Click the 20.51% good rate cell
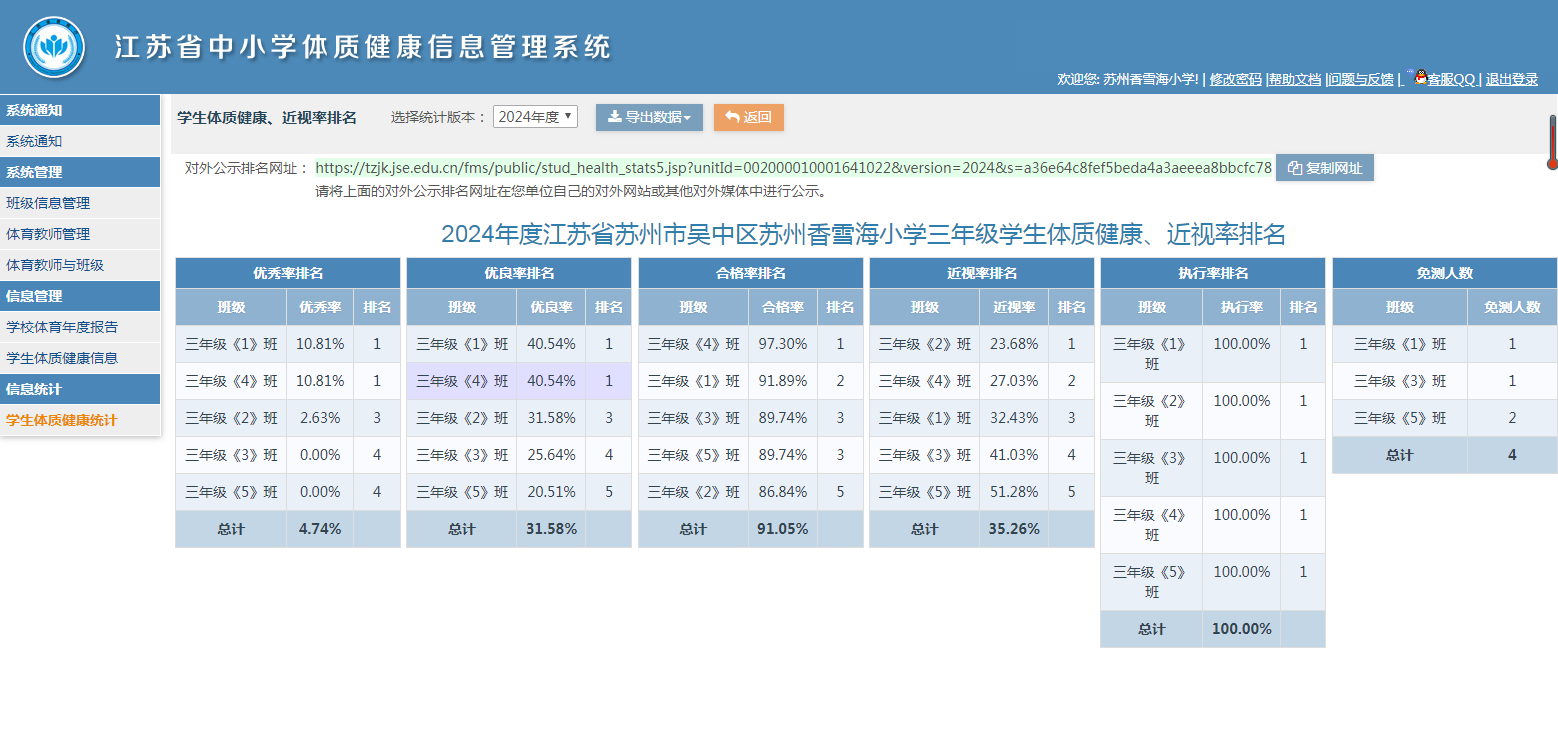Viewport: 1558px width, 743px height. [551, 492]
